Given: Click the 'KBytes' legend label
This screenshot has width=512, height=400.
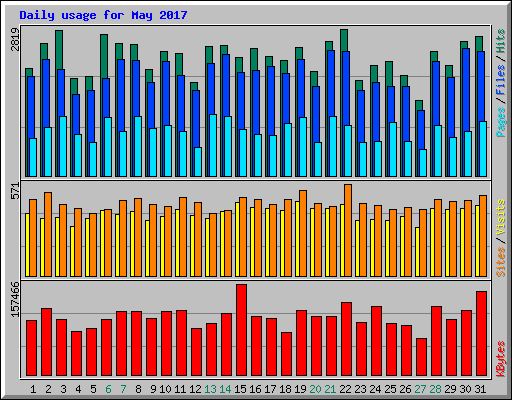Looking at the screenshot, I should pyautogui.click(x=501, y=359).
